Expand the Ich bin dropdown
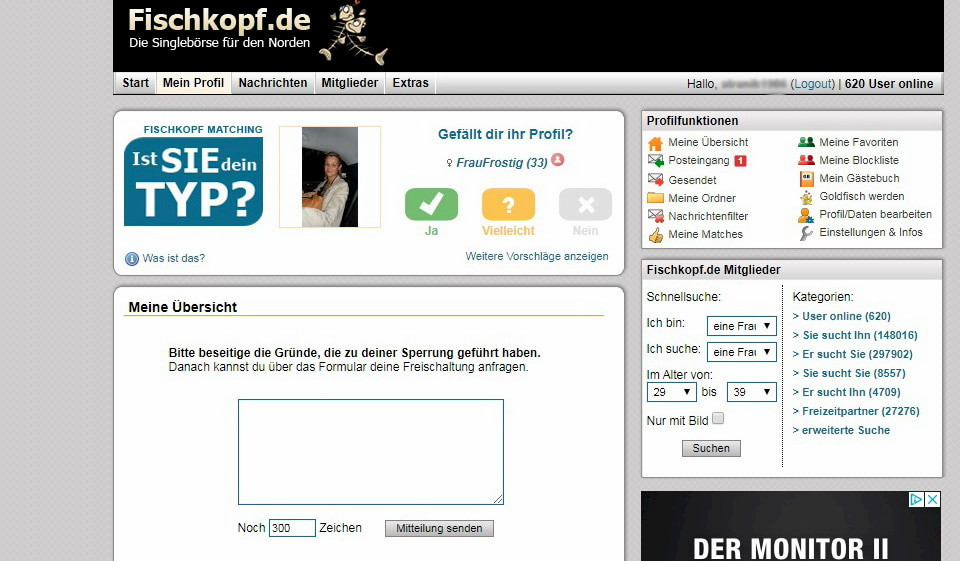This screenshot has height=561, width=960. point(741,326)
